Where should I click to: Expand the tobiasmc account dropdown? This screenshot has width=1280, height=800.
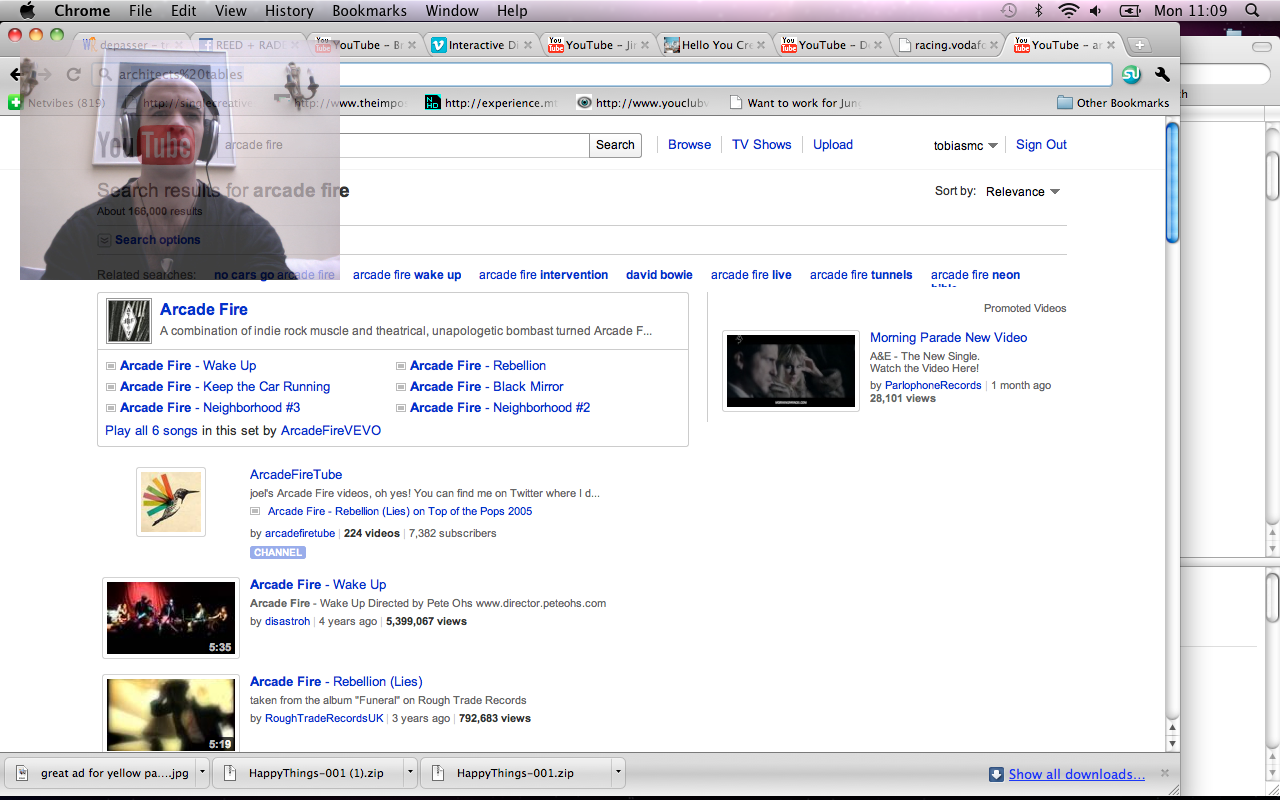click(965, 146)
